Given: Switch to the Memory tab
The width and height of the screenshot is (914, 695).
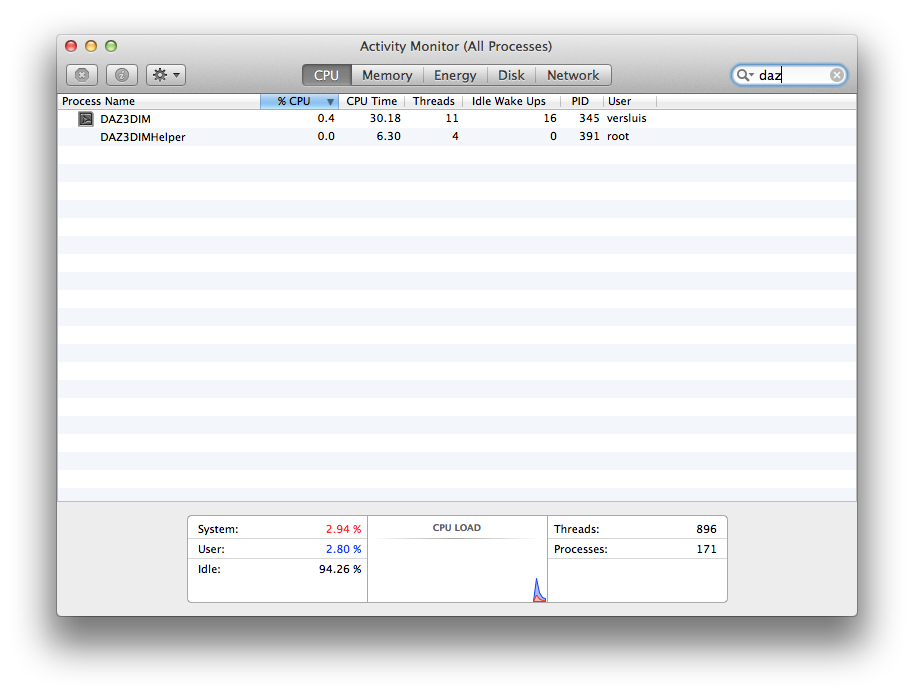Looking at the screenshot, I should 387,75.
